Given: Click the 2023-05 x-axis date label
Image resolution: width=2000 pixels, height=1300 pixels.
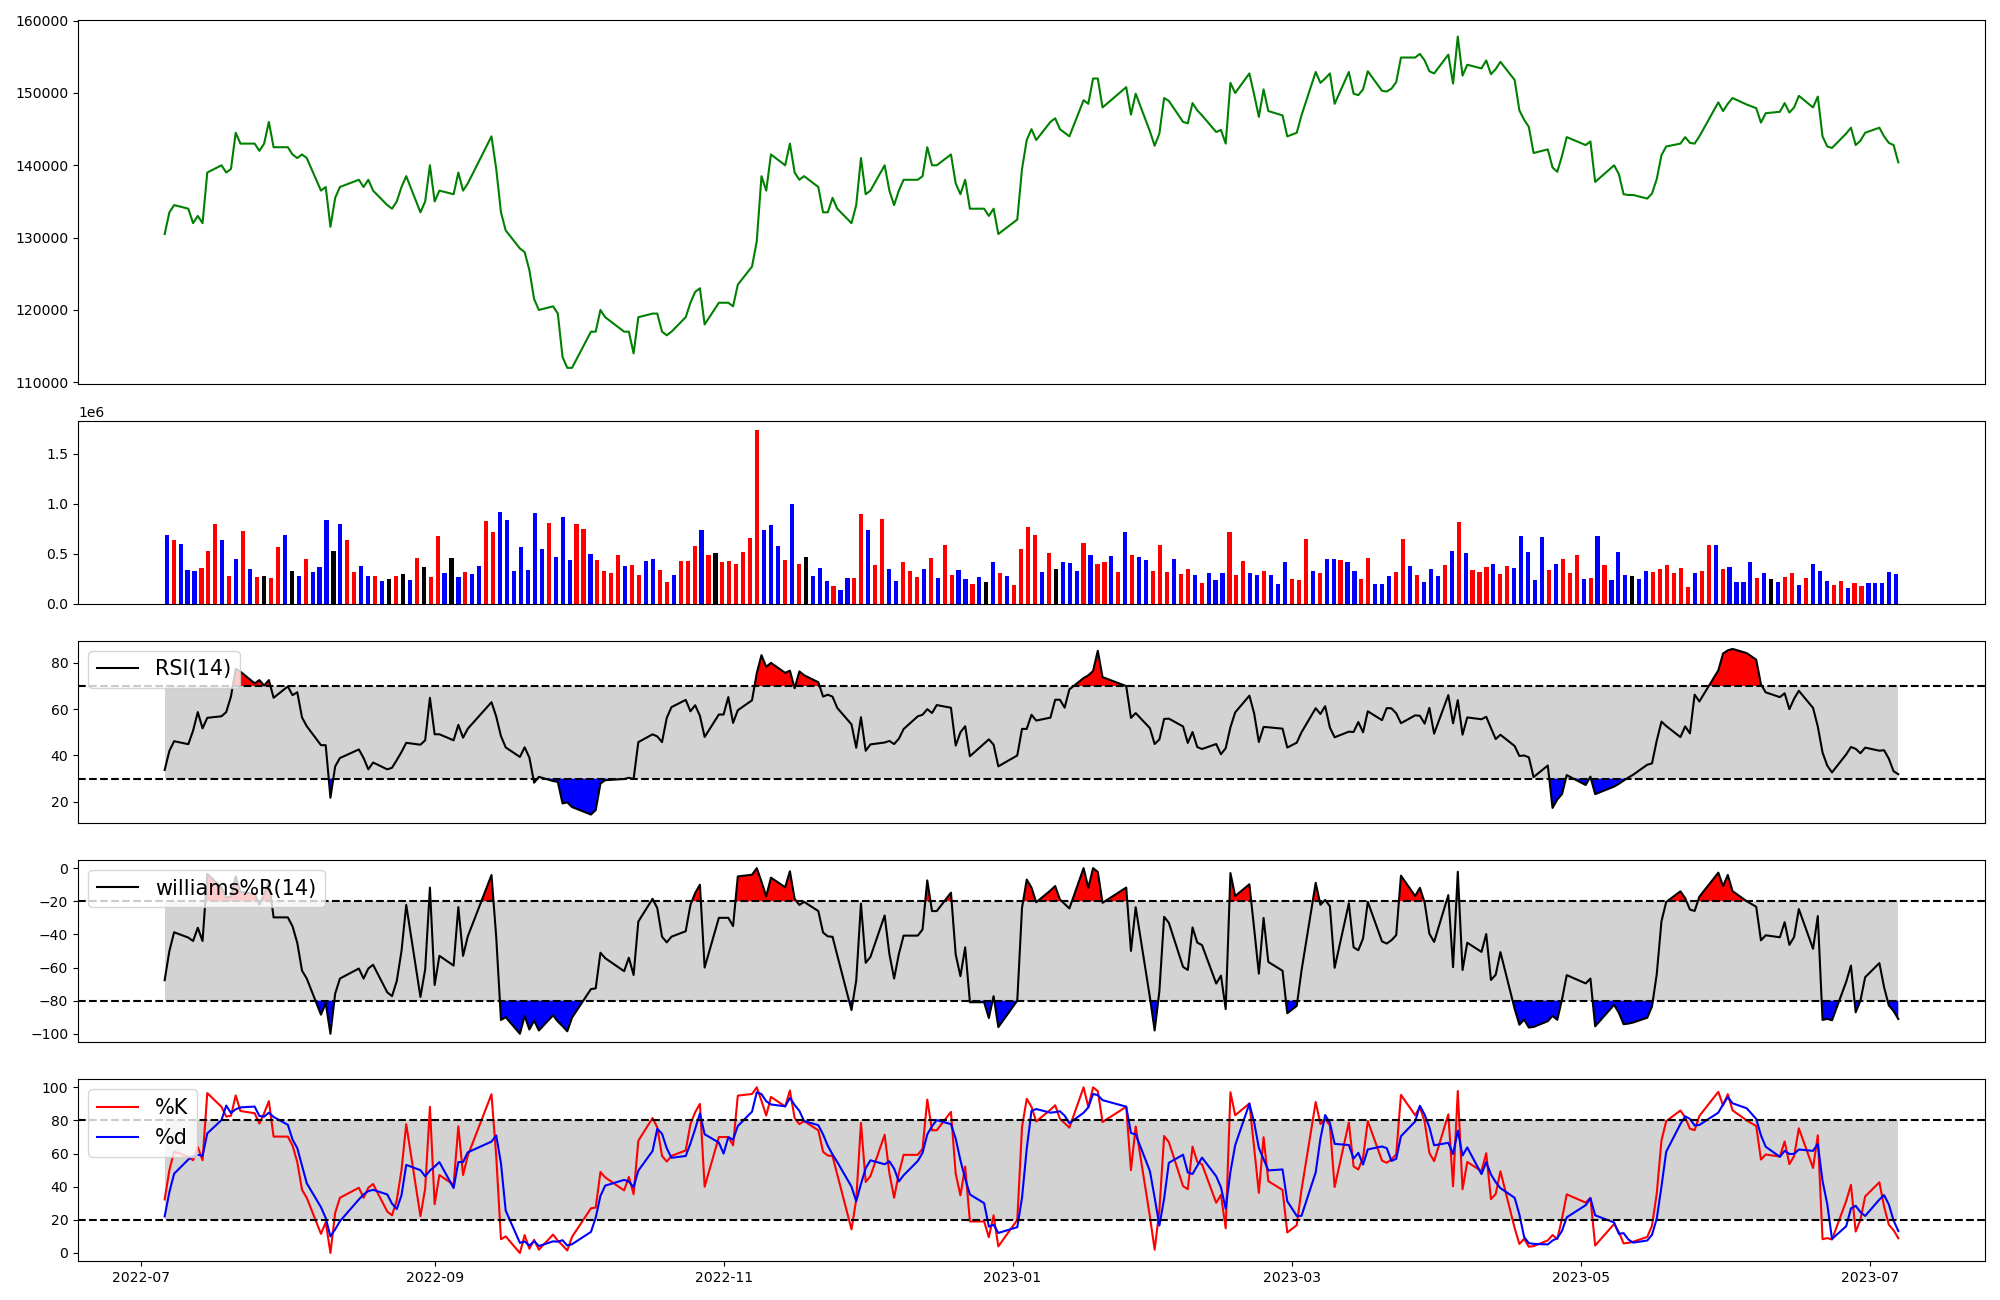Looking at the screenshot, I should click(x=1582, y=1277).
